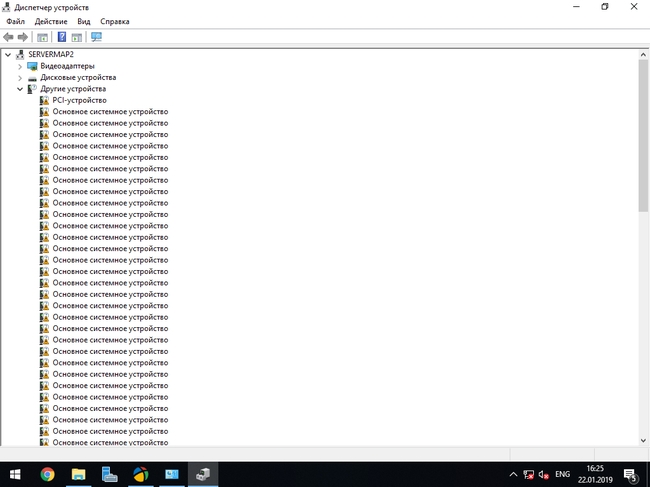
Task: Open the Файл menu
Action: [16, 22]
